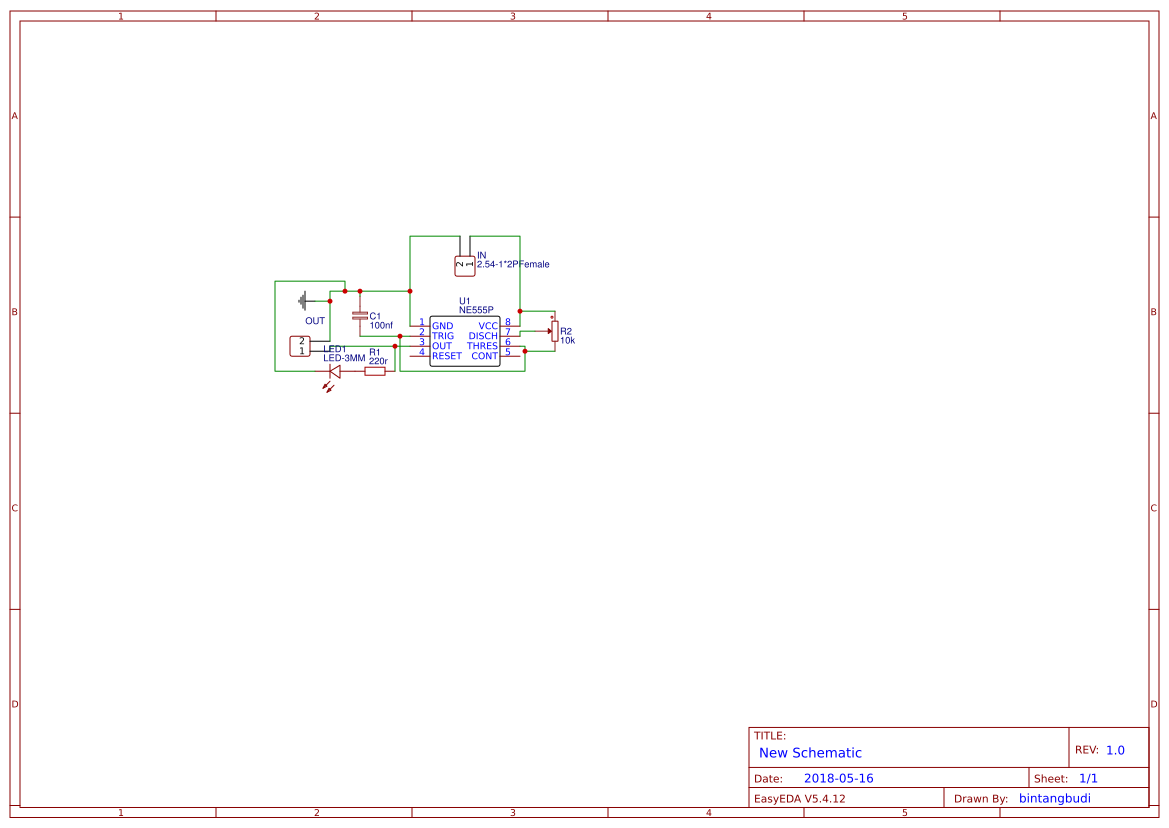Click the capacitor C1 100nf symbol

359,316
